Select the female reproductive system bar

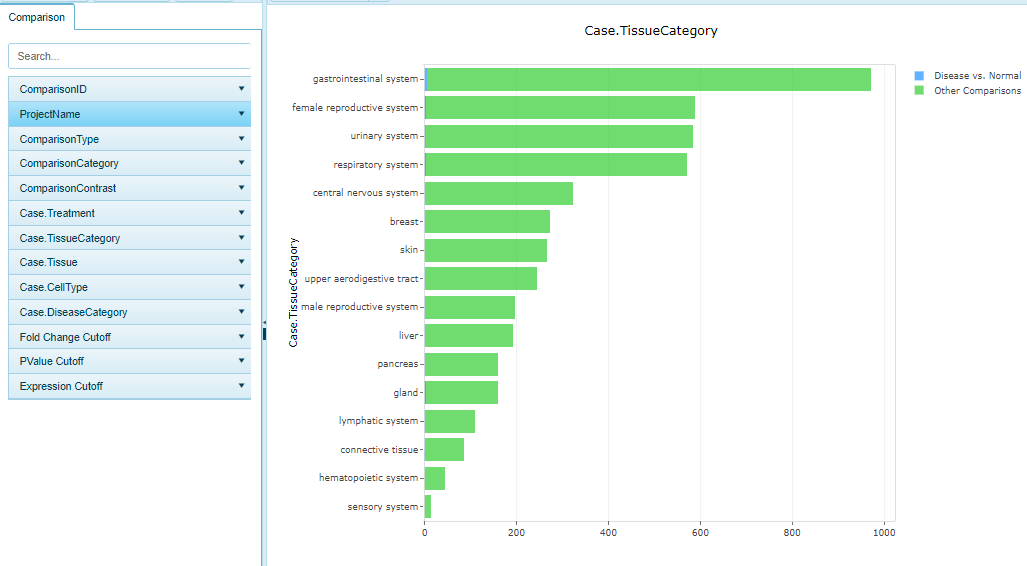pos(559,108)
